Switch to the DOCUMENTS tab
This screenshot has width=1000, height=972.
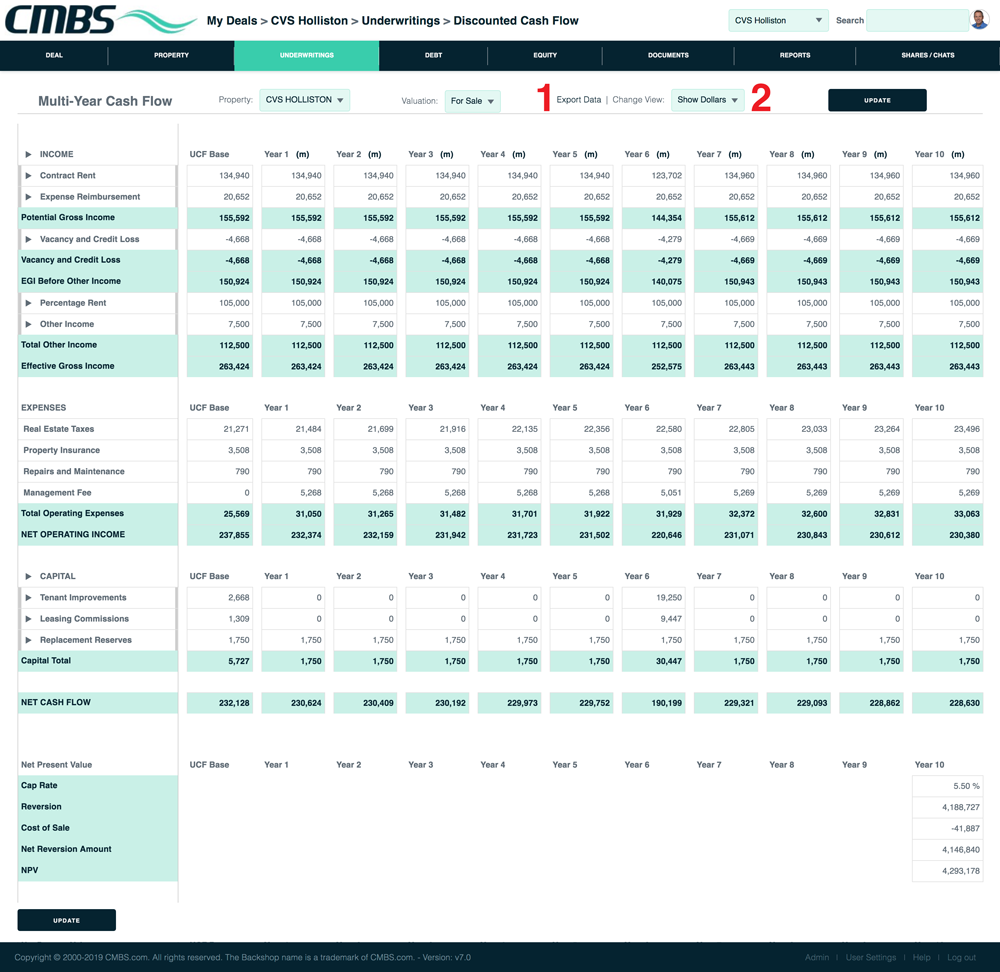[668, 55]
